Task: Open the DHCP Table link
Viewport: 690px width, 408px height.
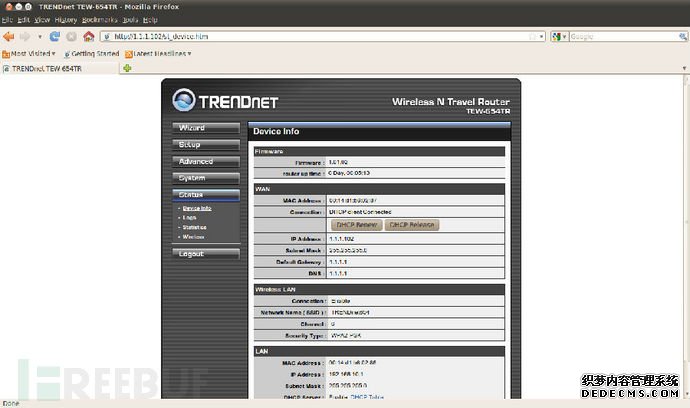Action: (367, 397)
